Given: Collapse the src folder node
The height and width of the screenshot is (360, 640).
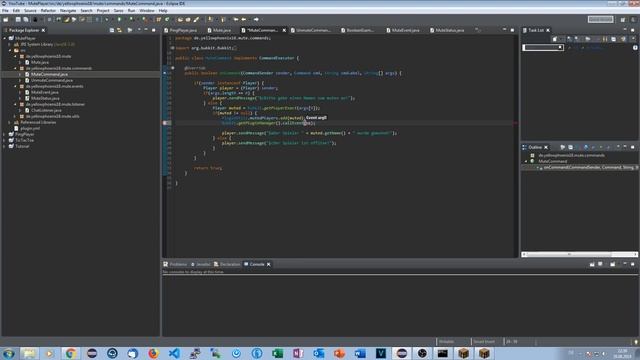Looking at the screenshot, I should [10, 50].
